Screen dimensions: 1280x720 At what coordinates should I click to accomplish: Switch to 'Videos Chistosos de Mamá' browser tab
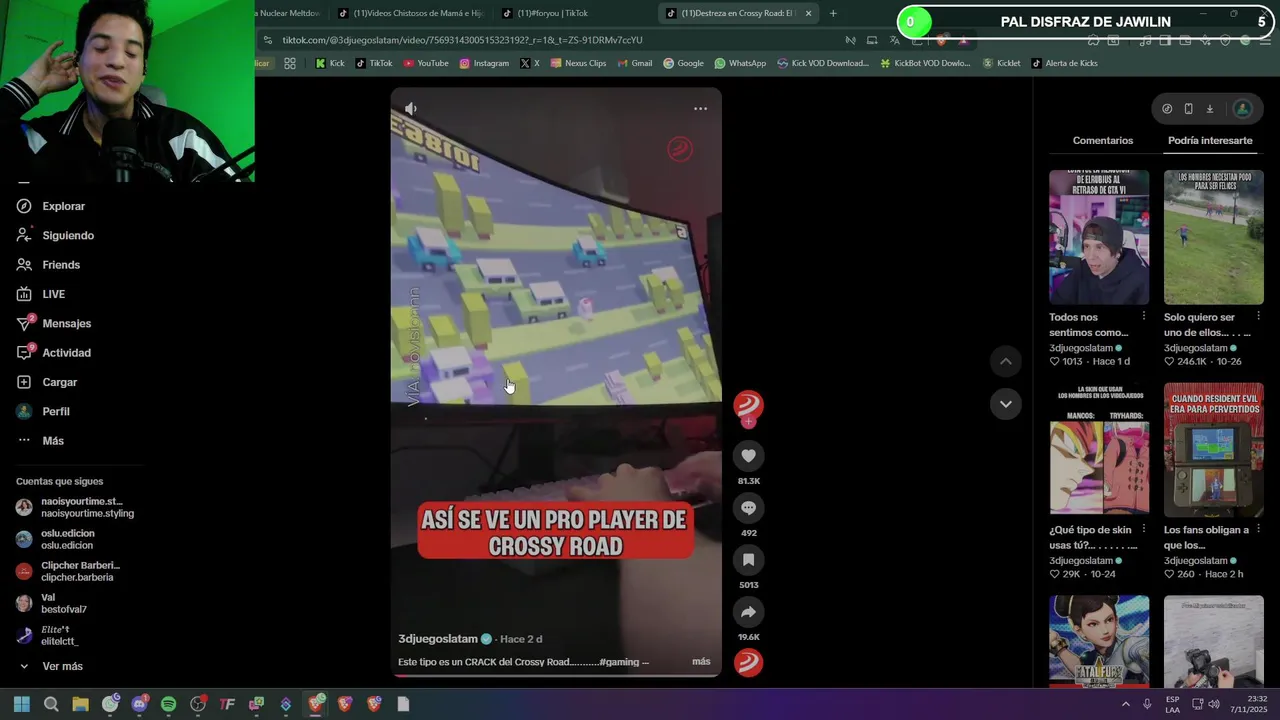(x=410, y=13)
